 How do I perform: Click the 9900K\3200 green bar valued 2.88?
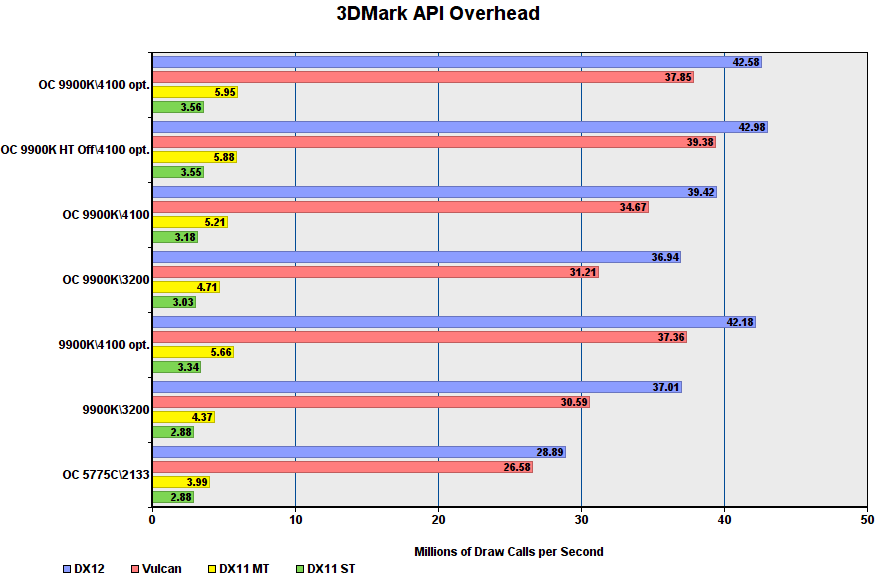point(173,432)
